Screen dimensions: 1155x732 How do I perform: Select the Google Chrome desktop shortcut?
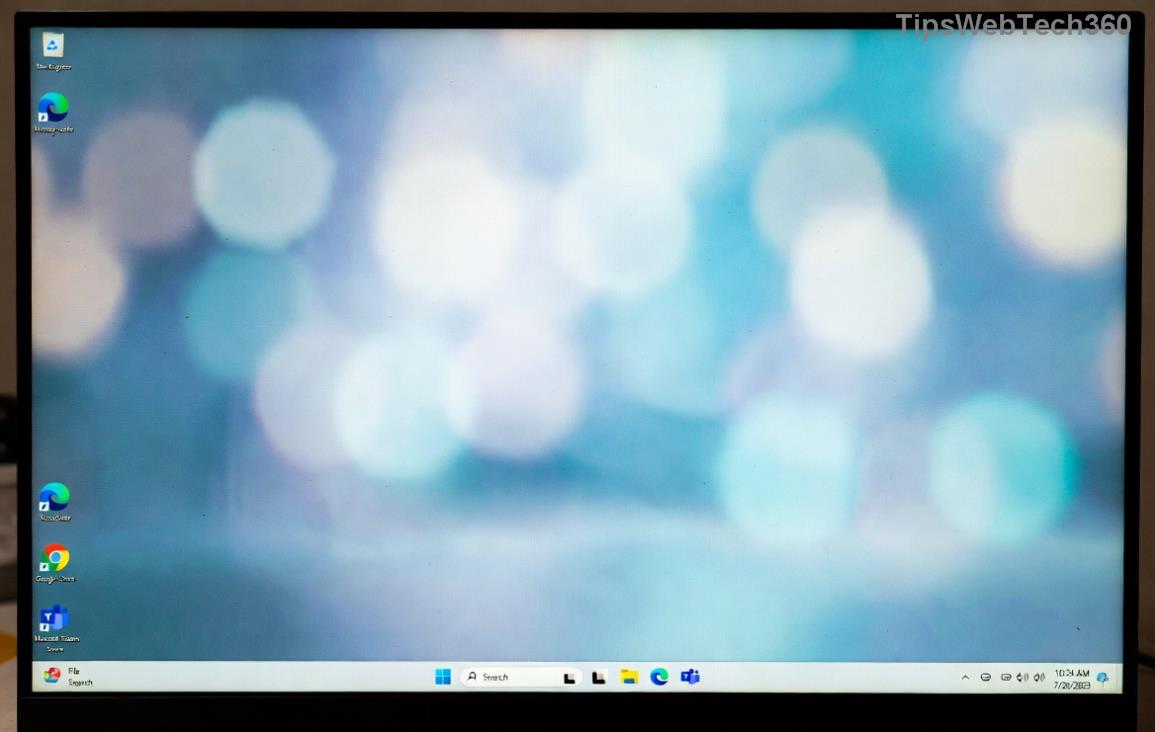(55, 558)
